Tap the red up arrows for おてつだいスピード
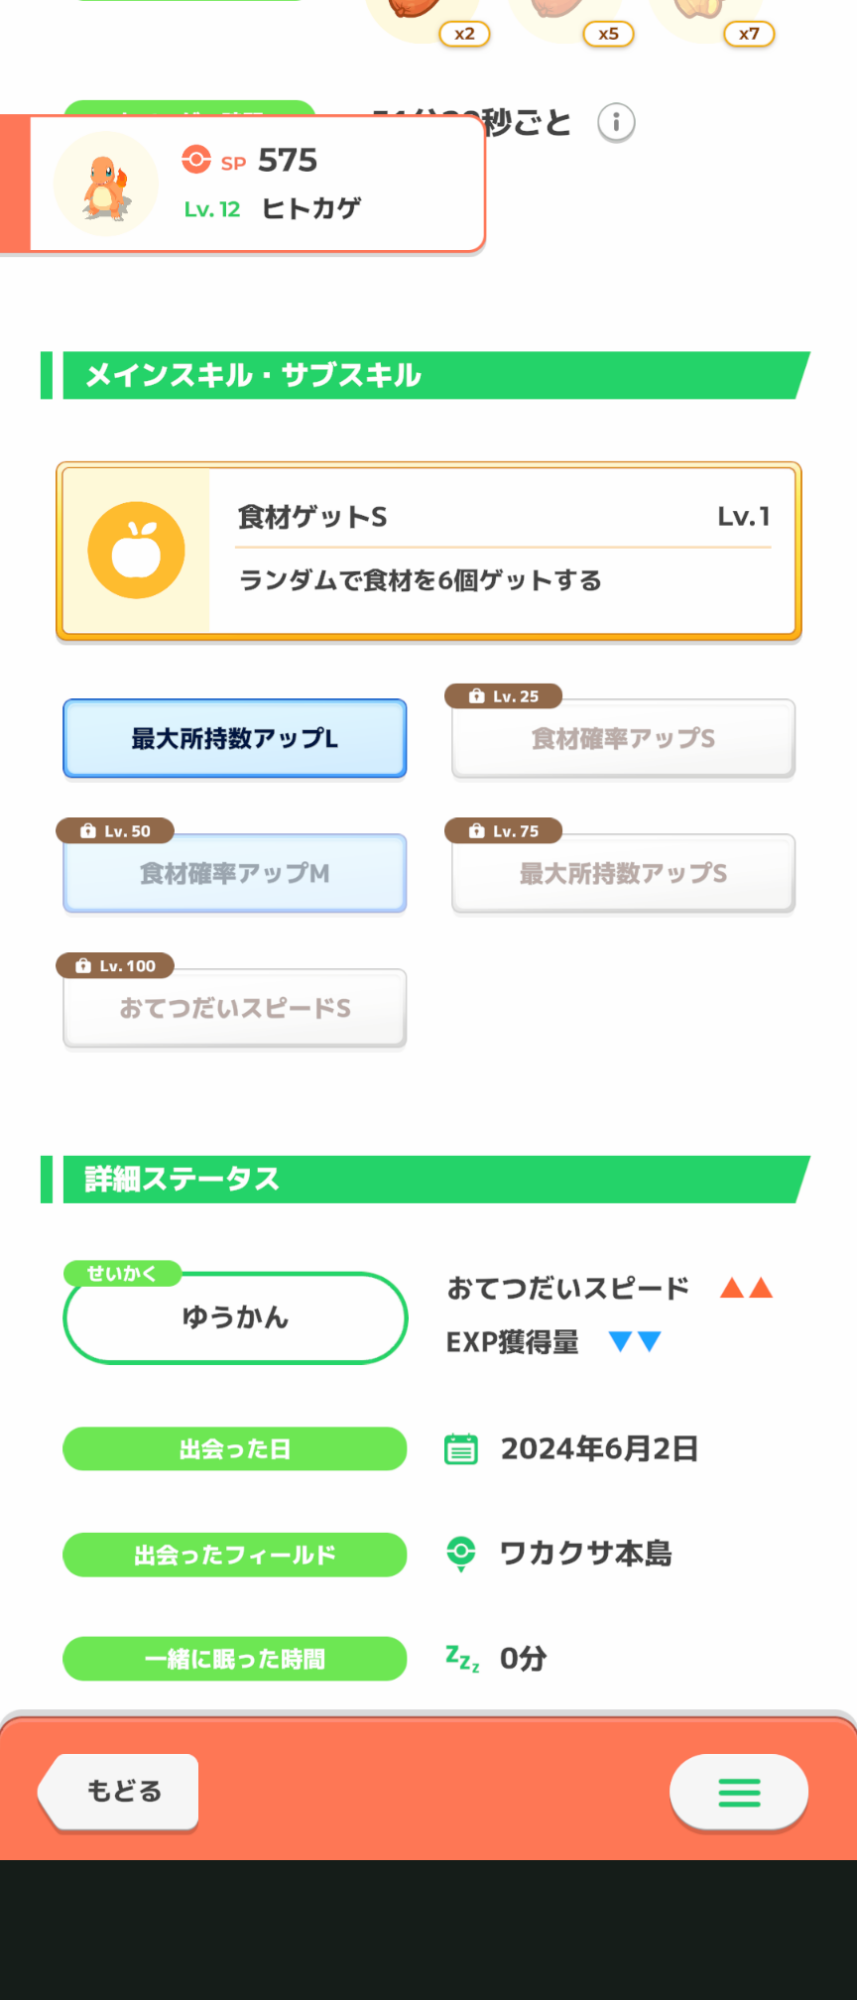This screenshot has height=2000, width=857. [x=746, y=1288]
